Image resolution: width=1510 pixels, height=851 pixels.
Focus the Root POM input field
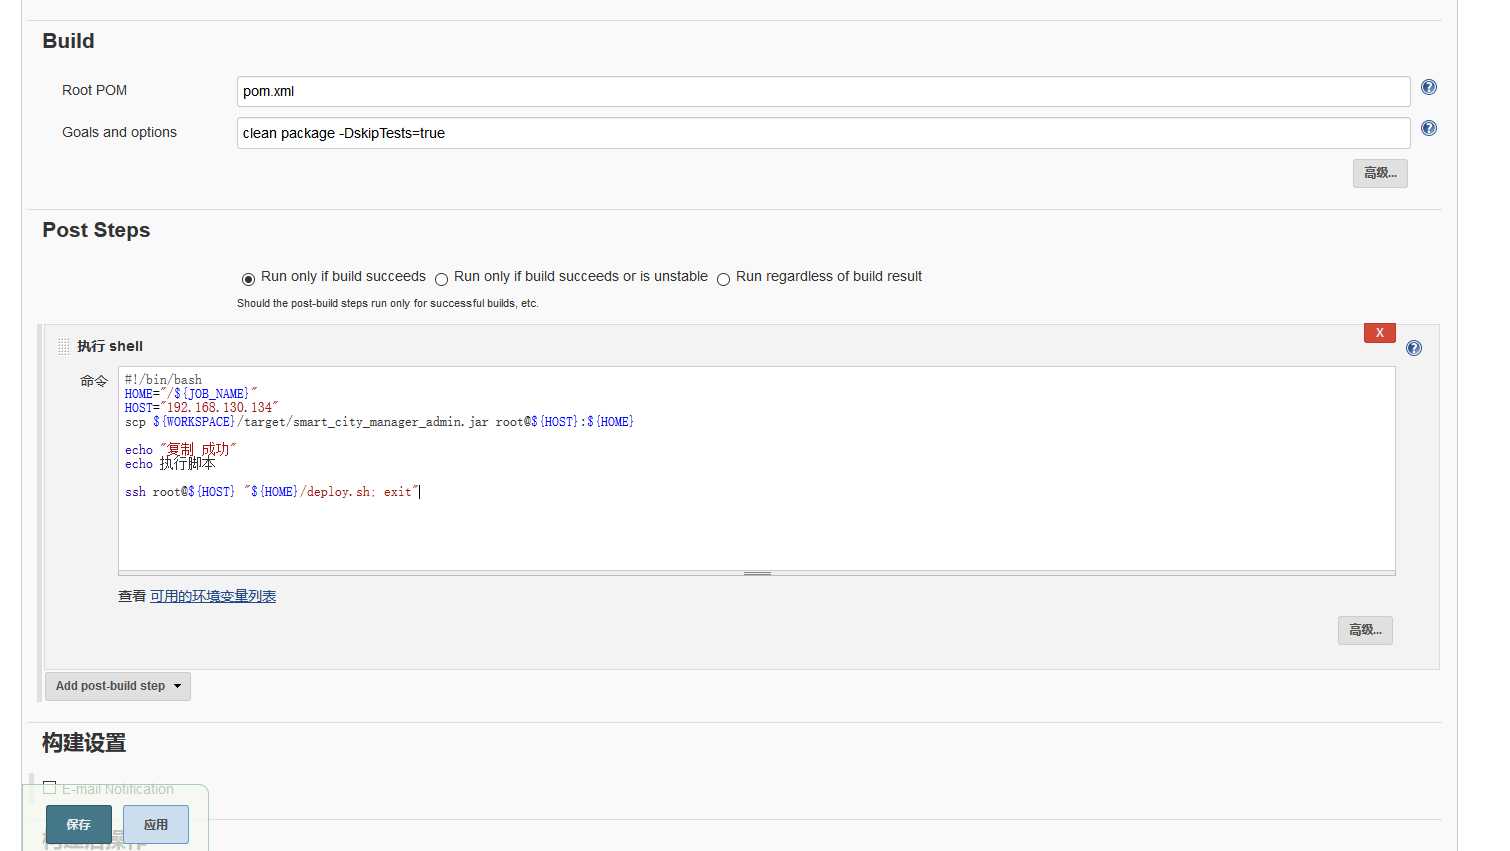(823, 91)
